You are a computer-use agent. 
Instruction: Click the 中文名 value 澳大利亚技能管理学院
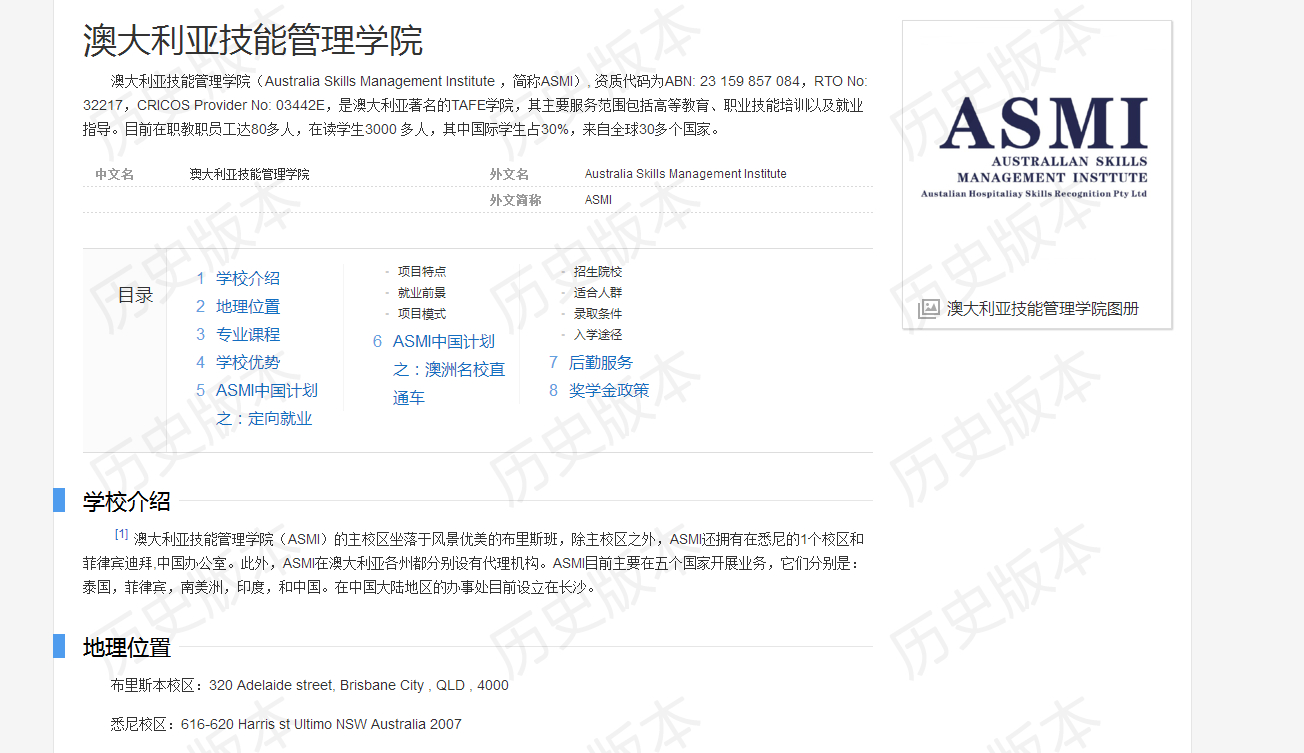tap(250, 174)
